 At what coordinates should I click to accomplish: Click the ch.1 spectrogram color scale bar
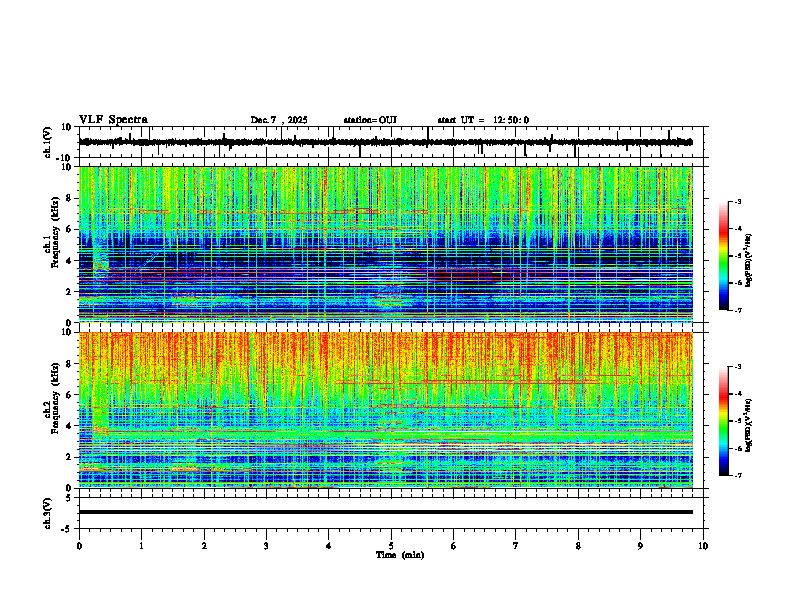click(723, 256)
